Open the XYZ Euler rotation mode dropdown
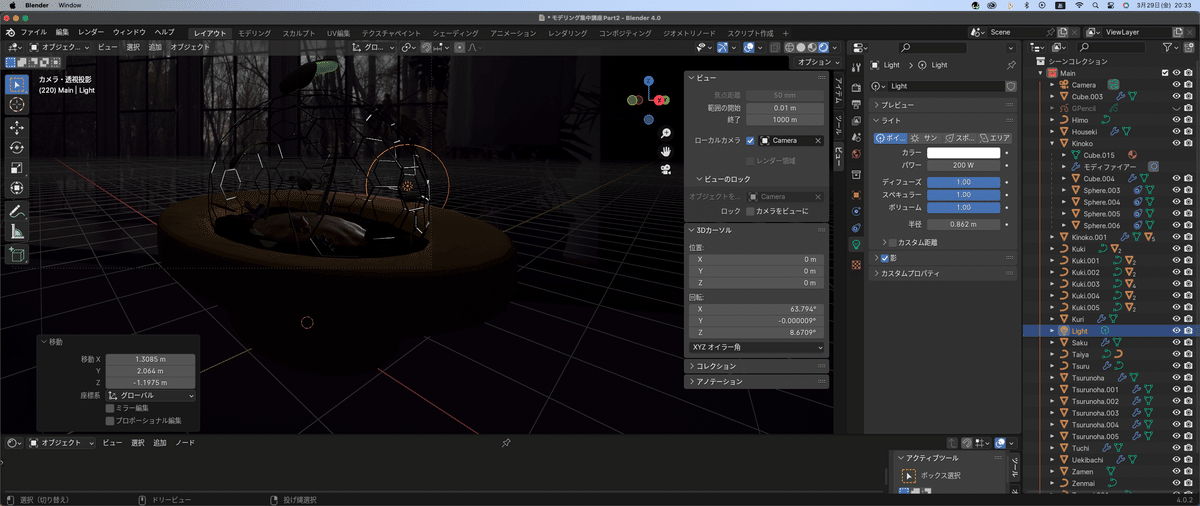 [x=757, y=347]
